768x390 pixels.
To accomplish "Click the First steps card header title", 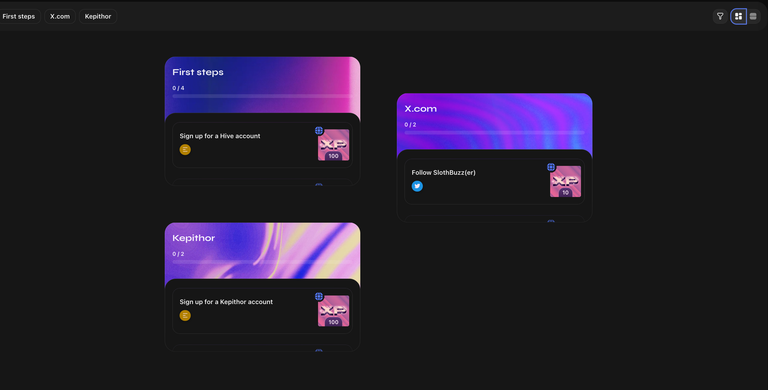I will pyautogui.click(x=198, y=72).
